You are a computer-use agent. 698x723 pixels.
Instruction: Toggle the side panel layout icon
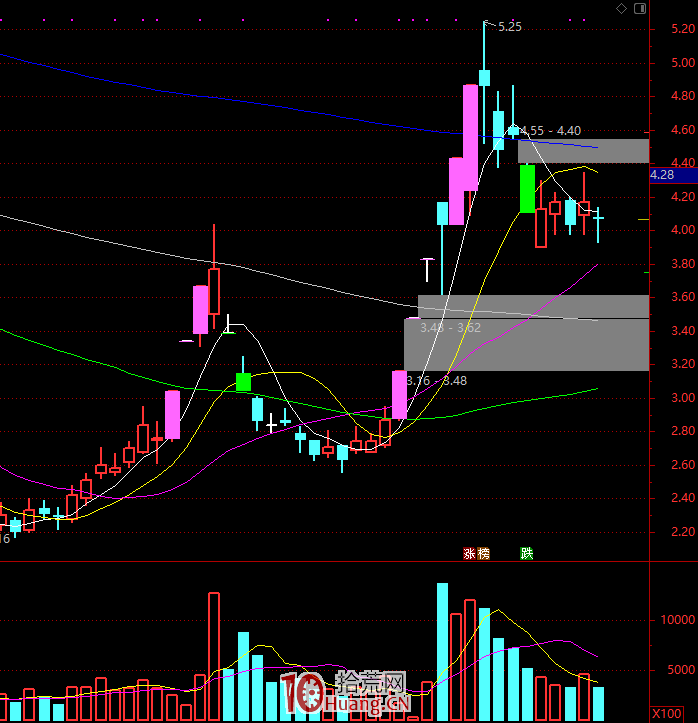click(640, 8)
